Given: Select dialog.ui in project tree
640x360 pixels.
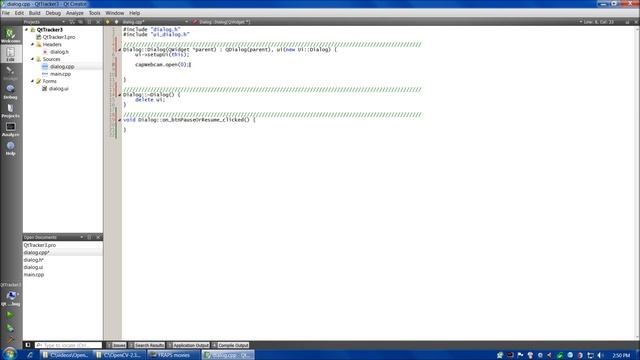Looking at the screenshot, I should click(59, 89).
